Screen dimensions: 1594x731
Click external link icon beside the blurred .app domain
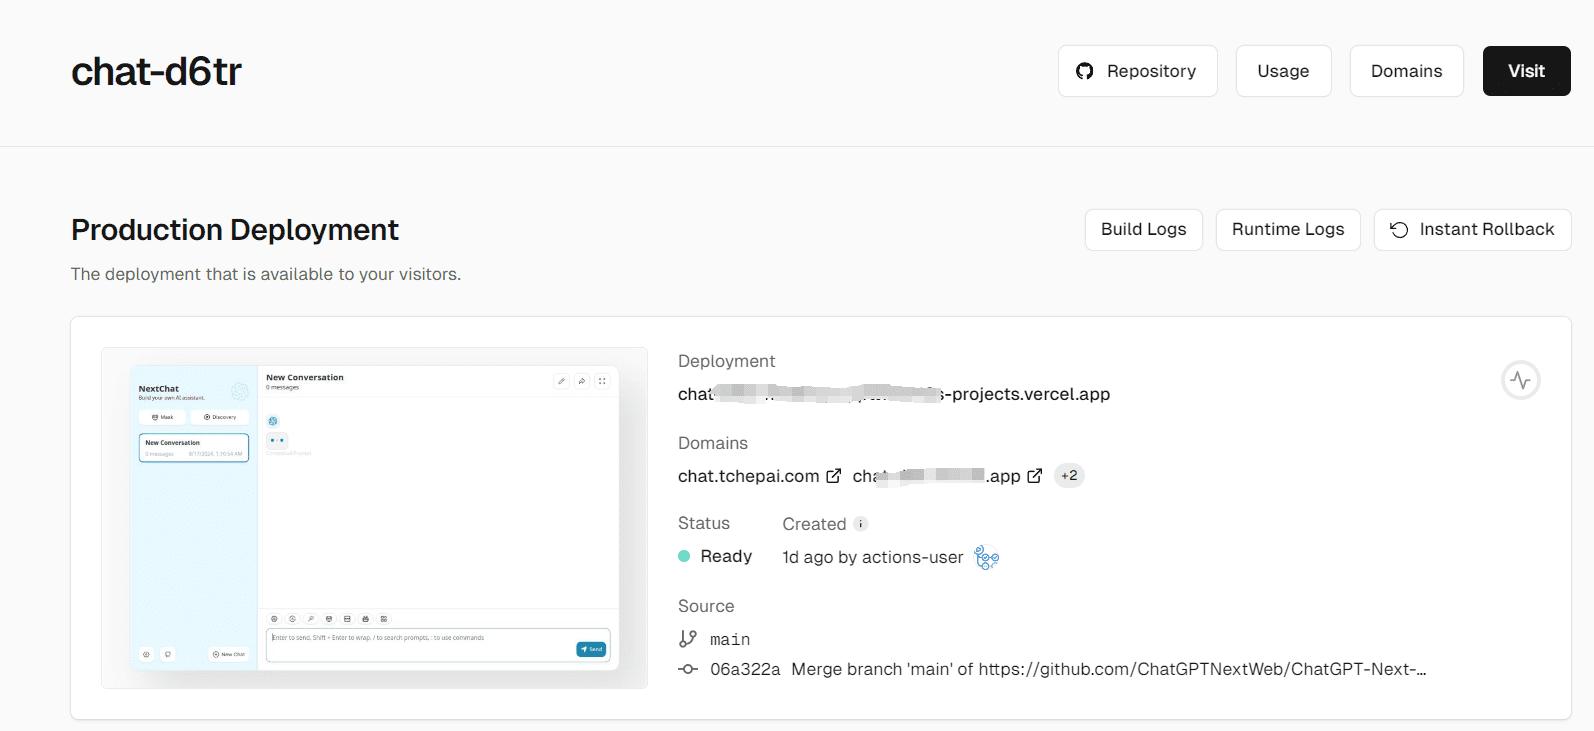[x=1035, y=476]
